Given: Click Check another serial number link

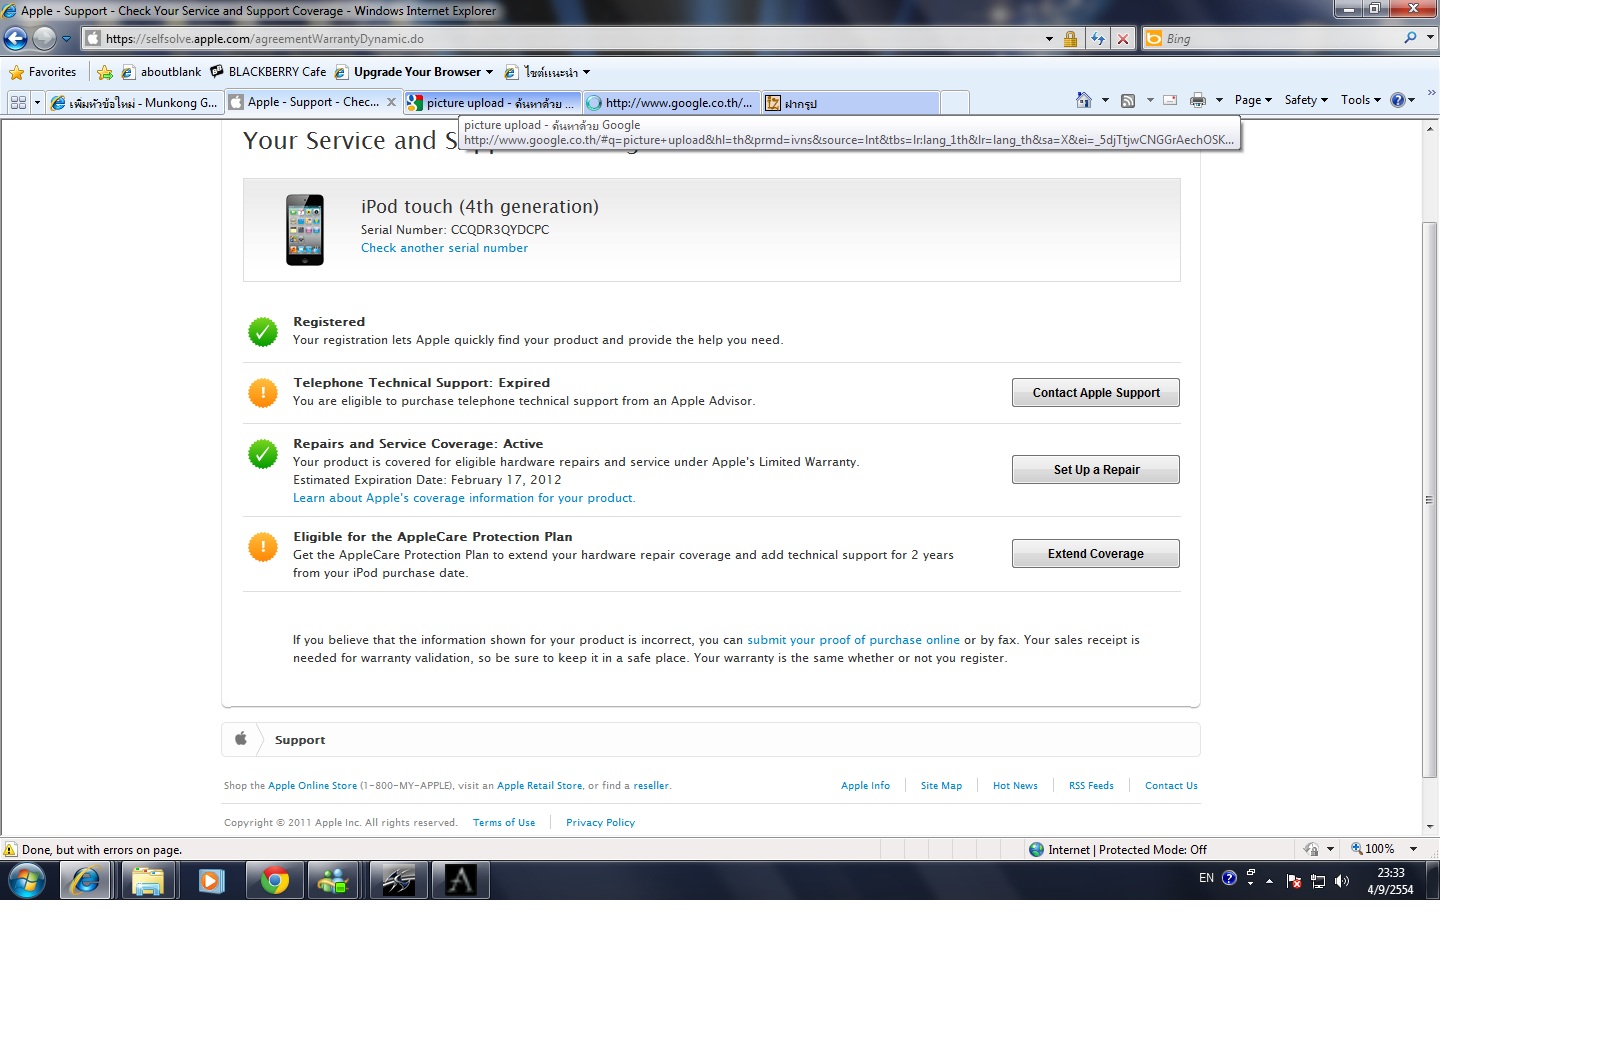Looking at the screenshot, I should (444, 248).
